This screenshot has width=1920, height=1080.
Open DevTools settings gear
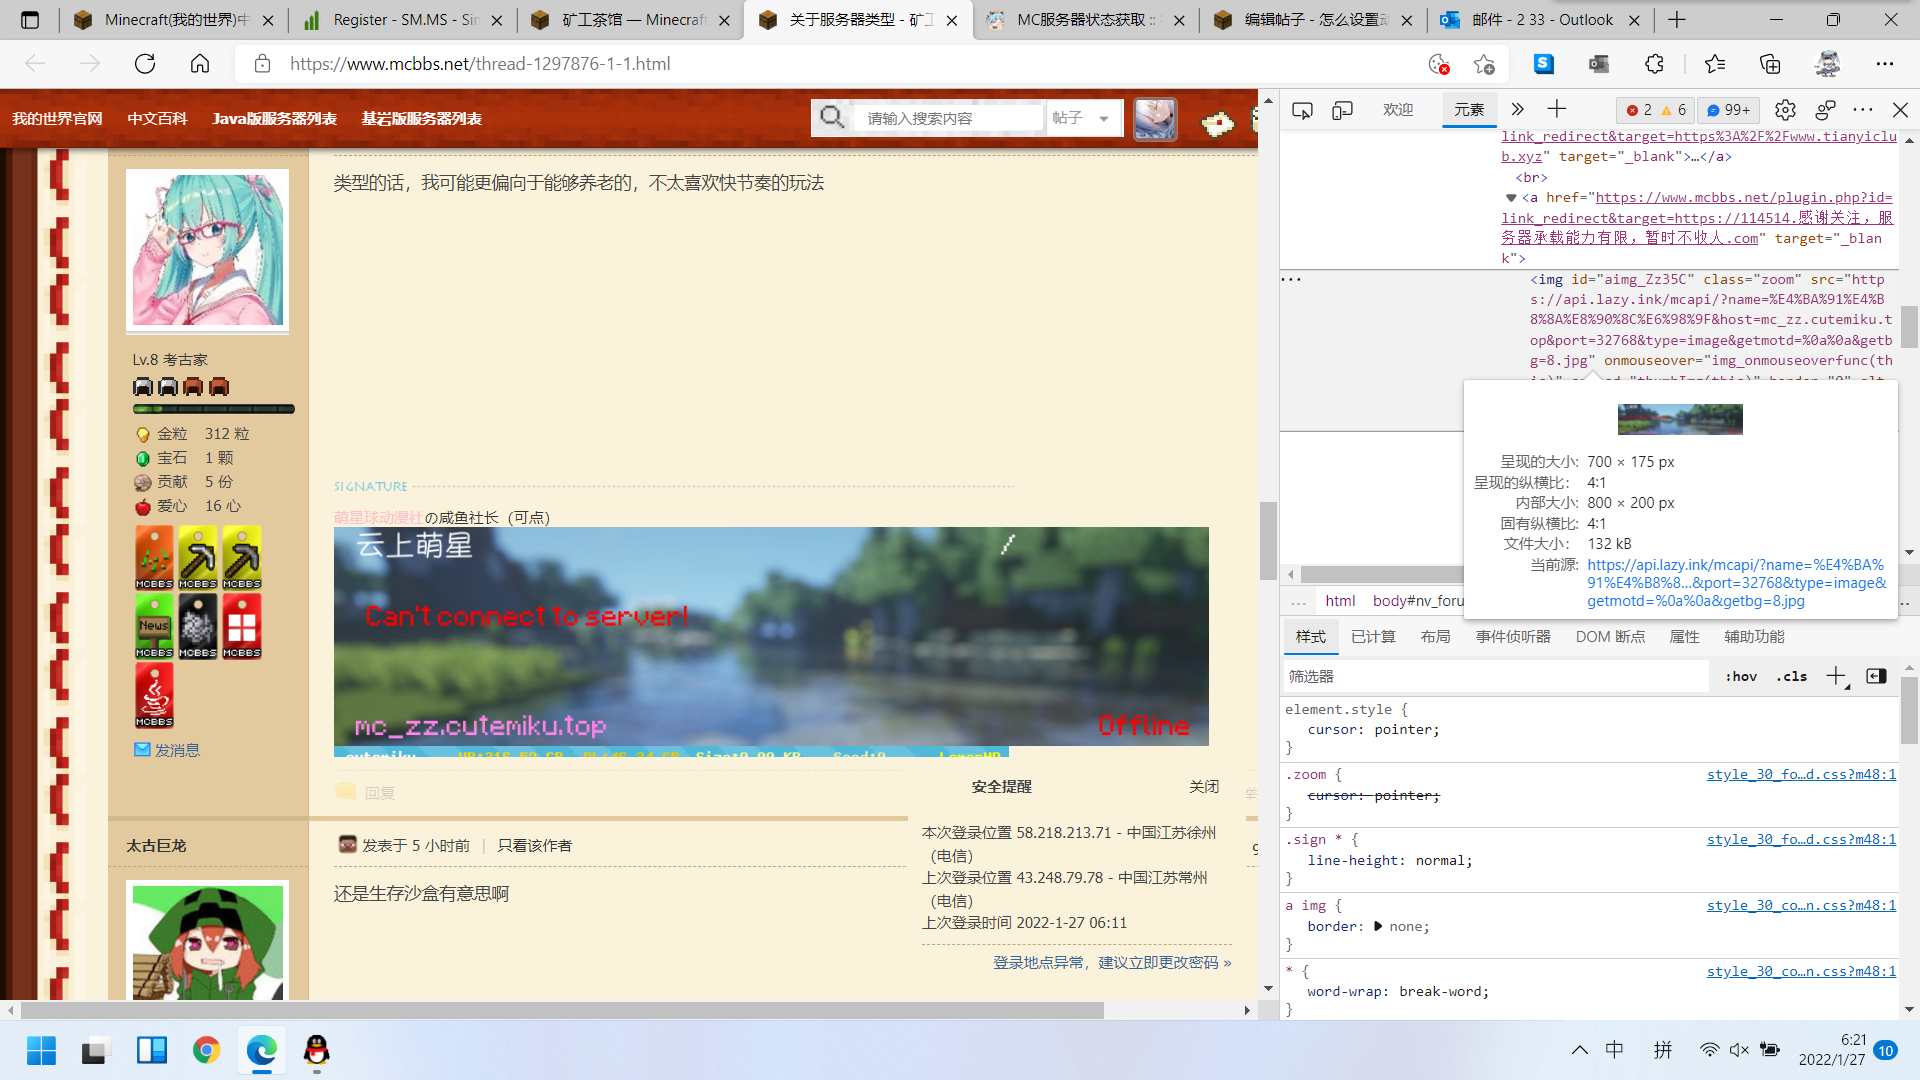pyautogui.click(x=1785, y=110)
